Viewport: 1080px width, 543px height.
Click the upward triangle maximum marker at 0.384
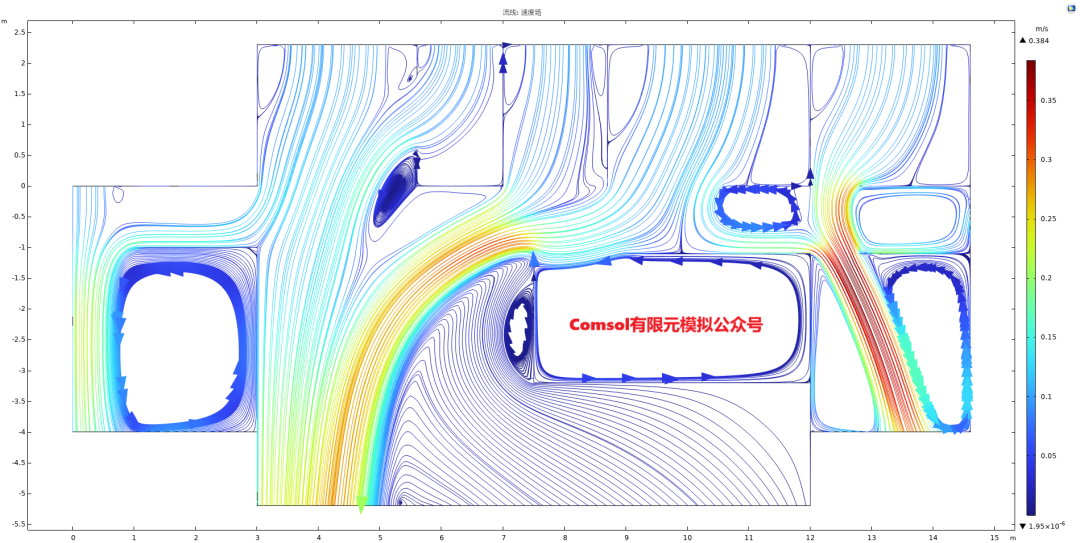click(x=1022, y=41)
